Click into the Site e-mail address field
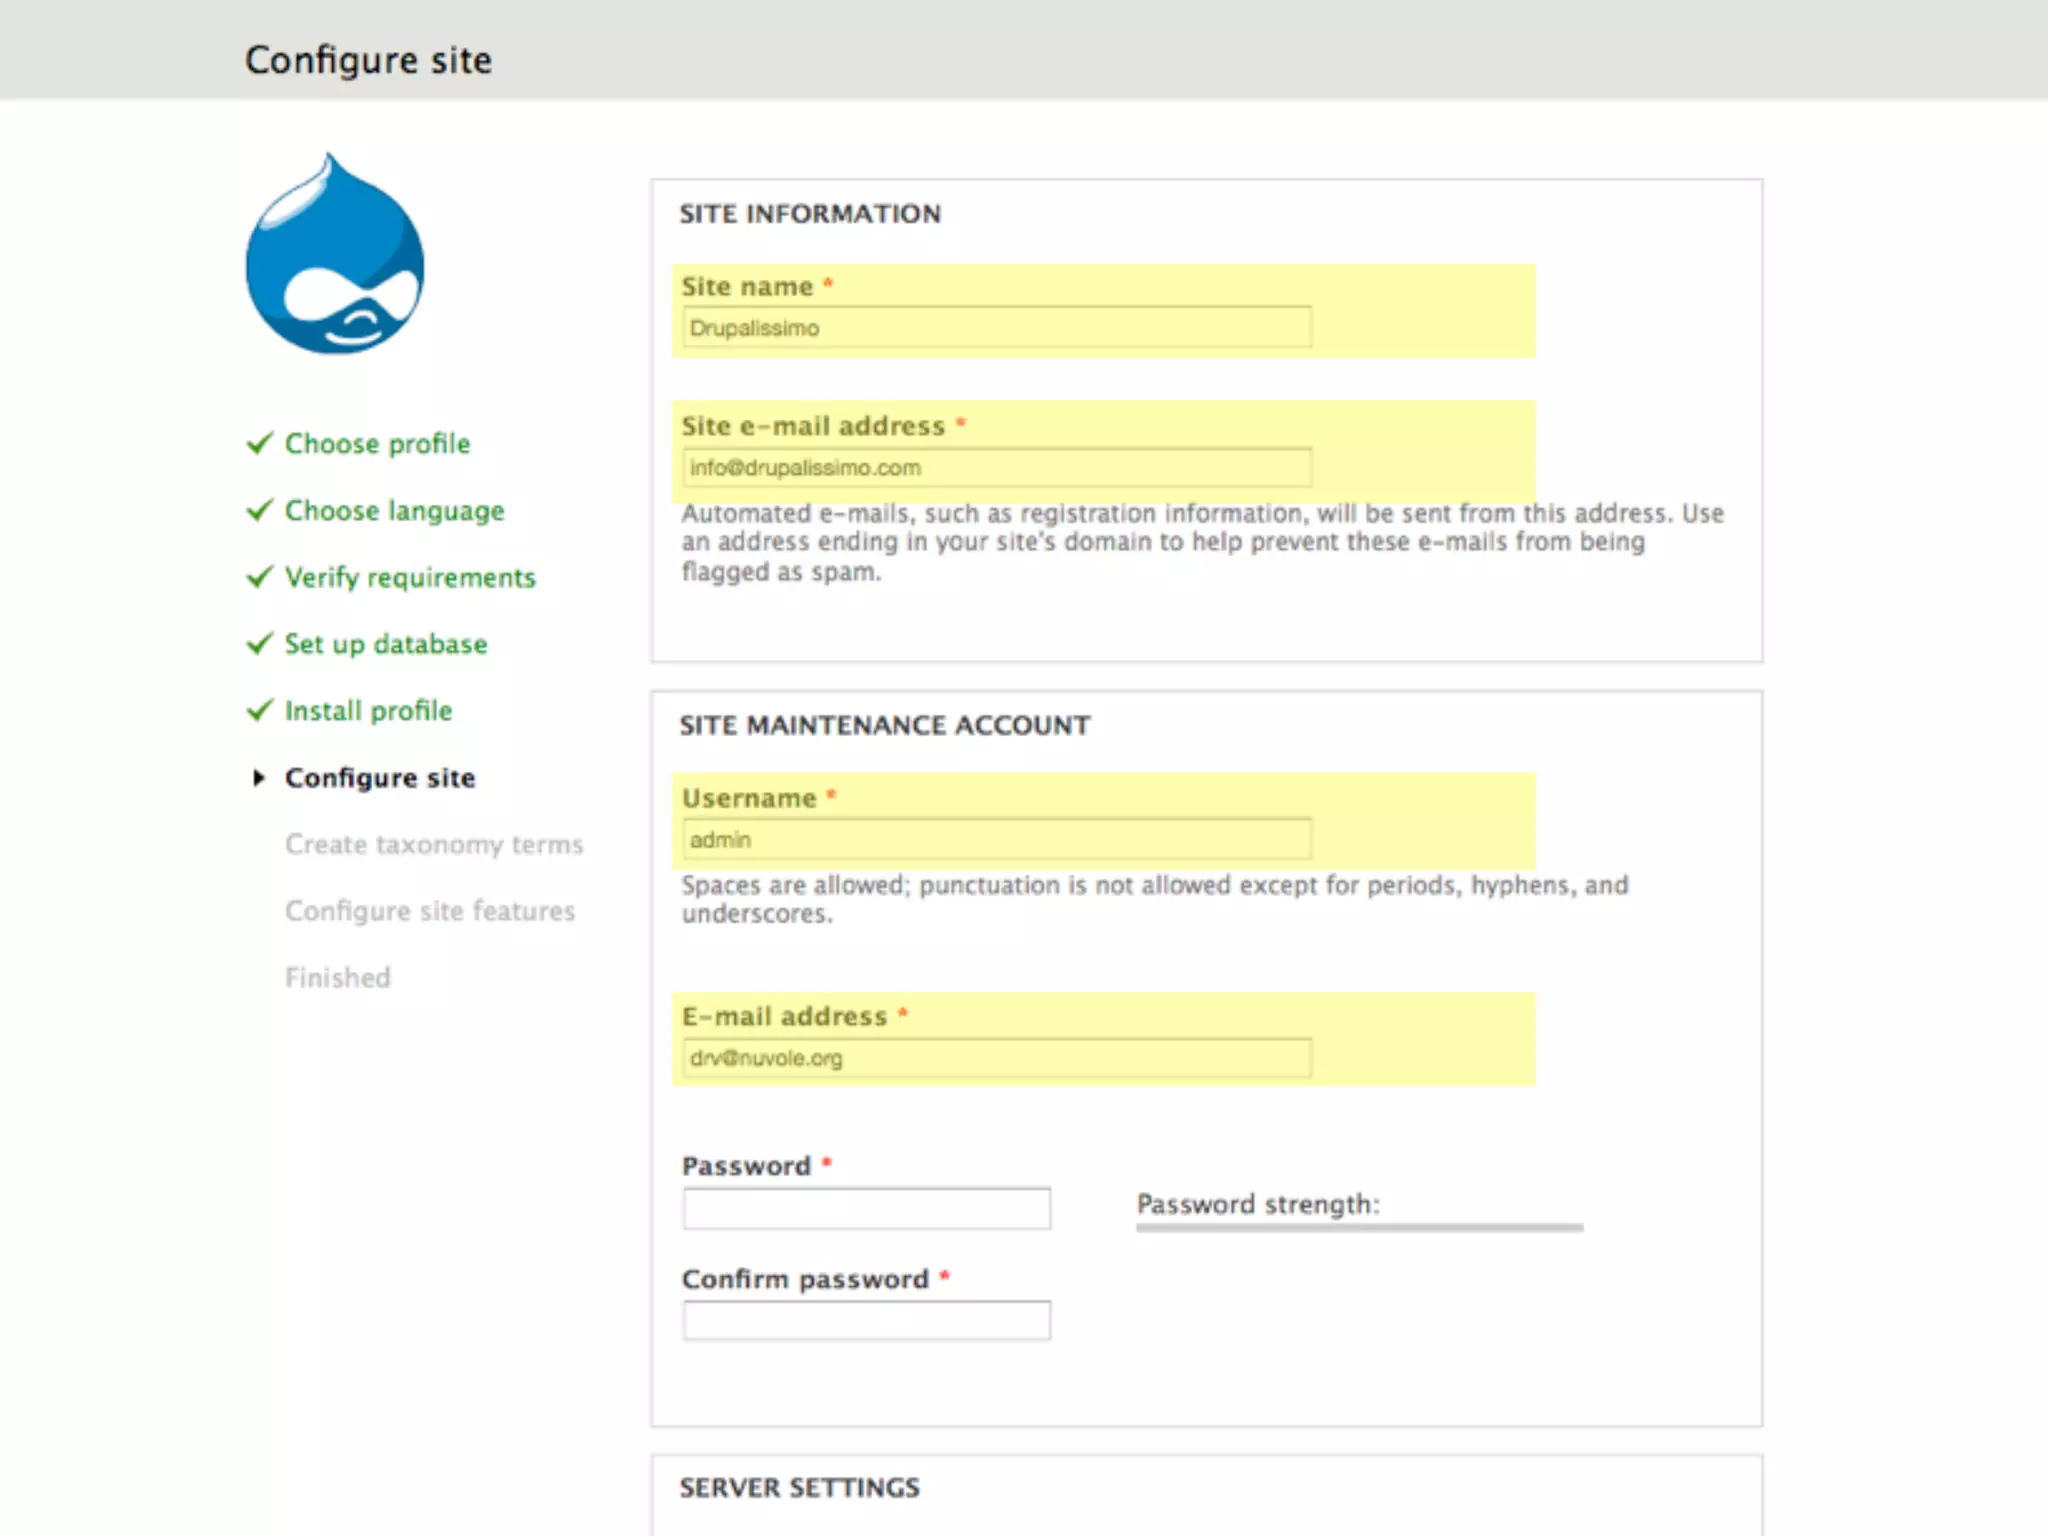 click(x=996, y=468)
